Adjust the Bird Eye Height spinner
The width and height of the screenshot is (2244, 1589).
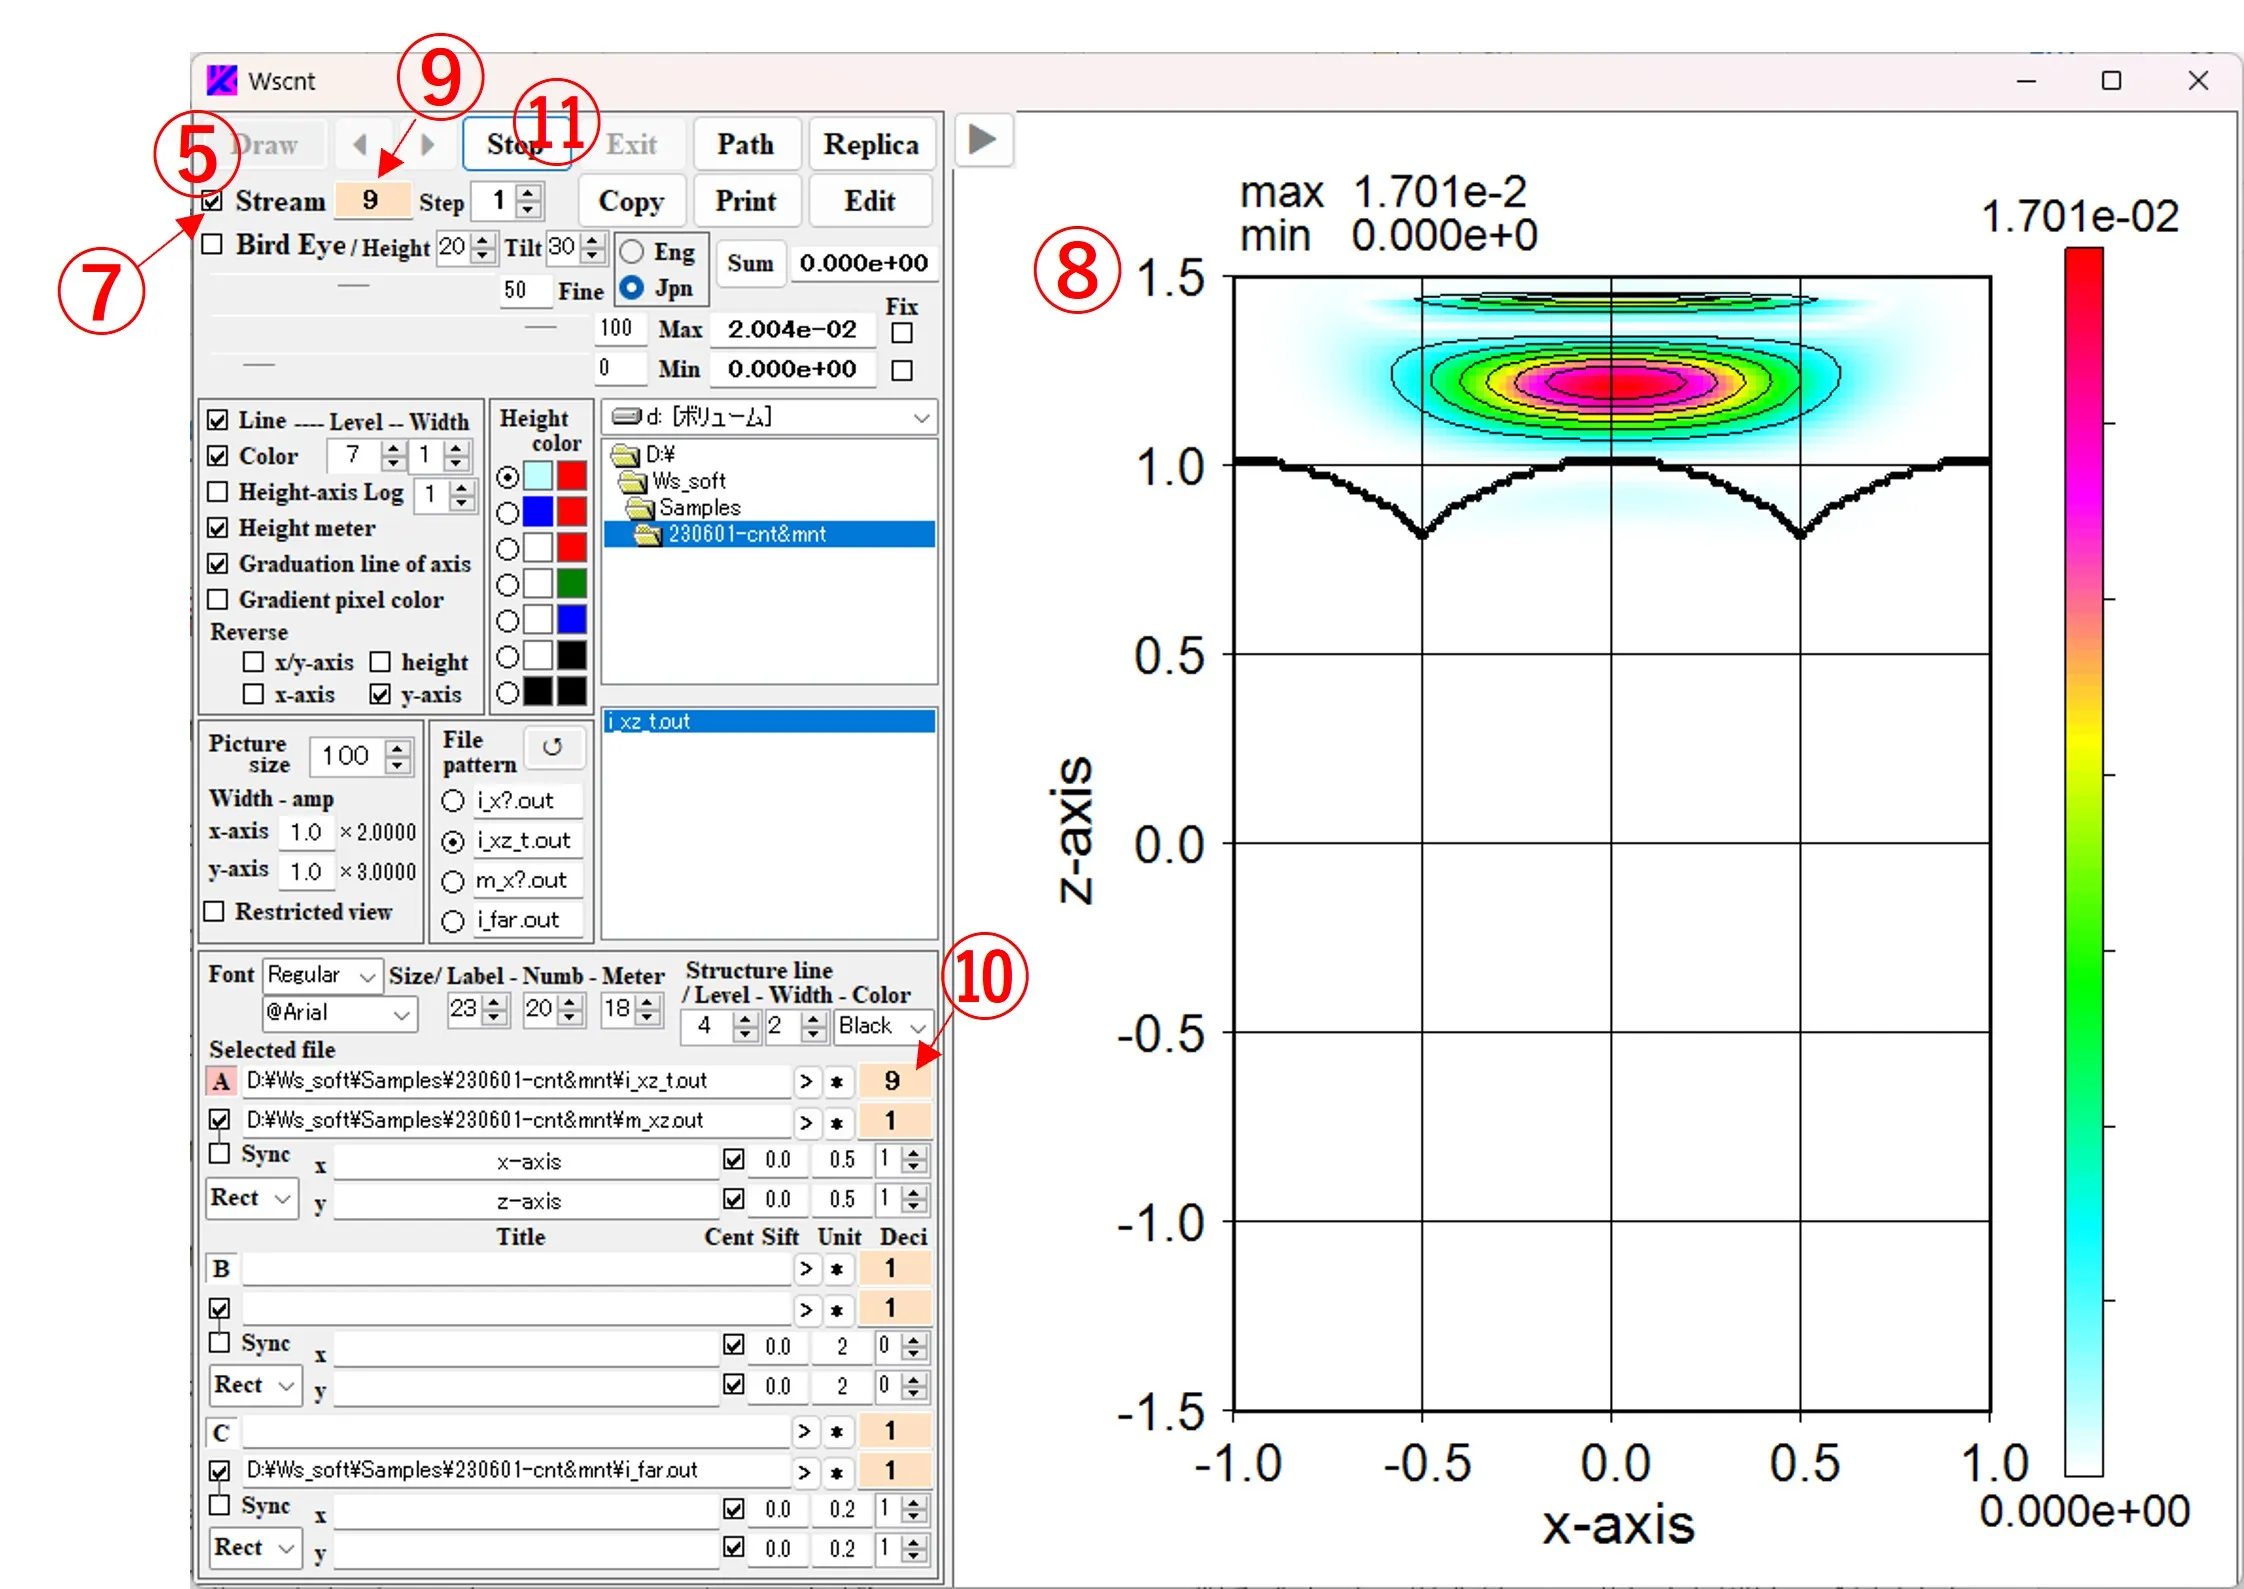tap(483, 247)
